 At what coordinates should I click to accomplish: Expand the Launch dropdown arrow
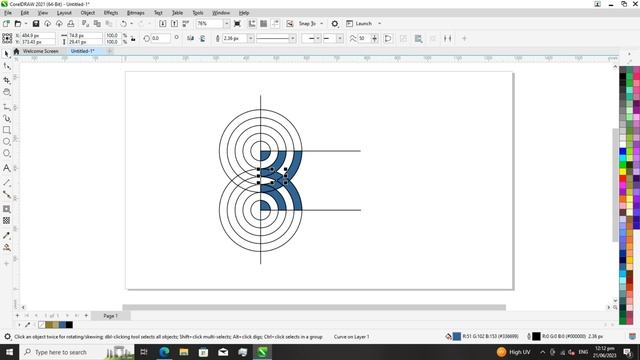(380, 24)
